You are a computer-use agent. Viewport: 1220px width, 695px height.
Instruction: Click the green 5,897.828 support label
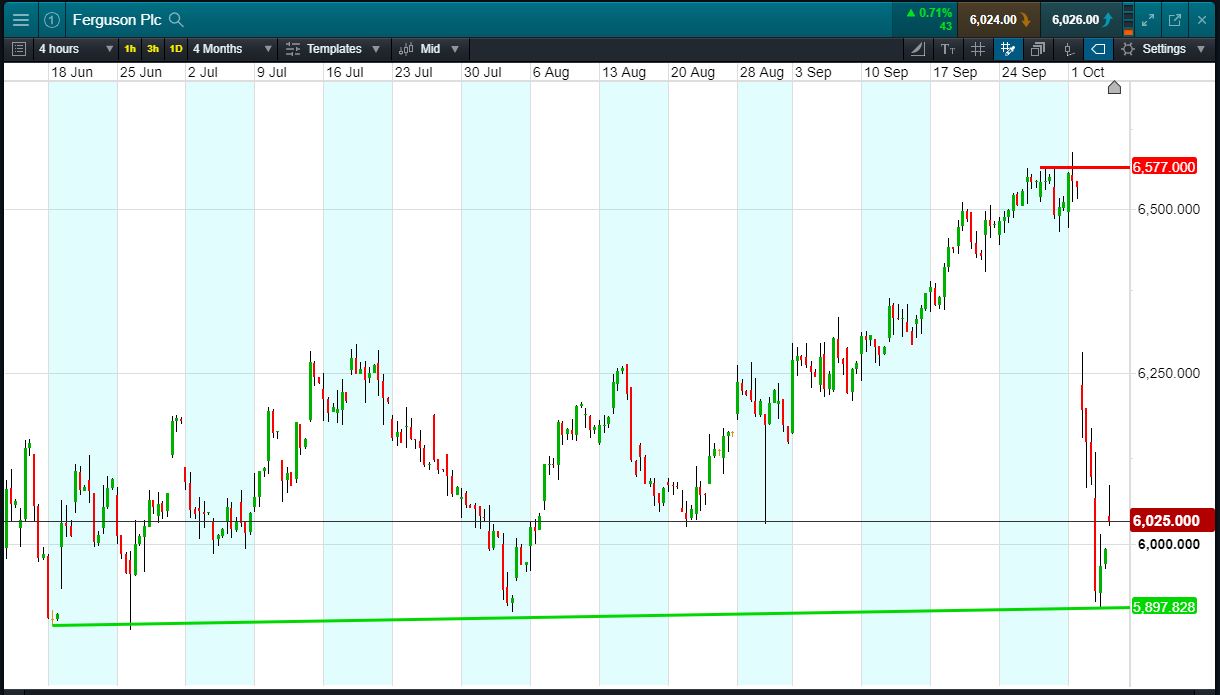1164,607
